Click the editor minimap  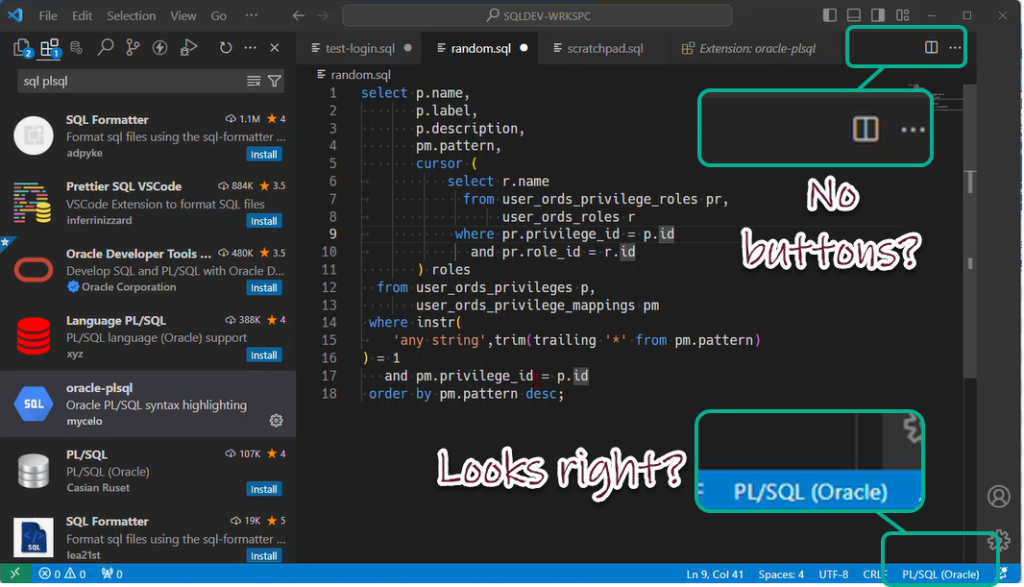point(937,99)
